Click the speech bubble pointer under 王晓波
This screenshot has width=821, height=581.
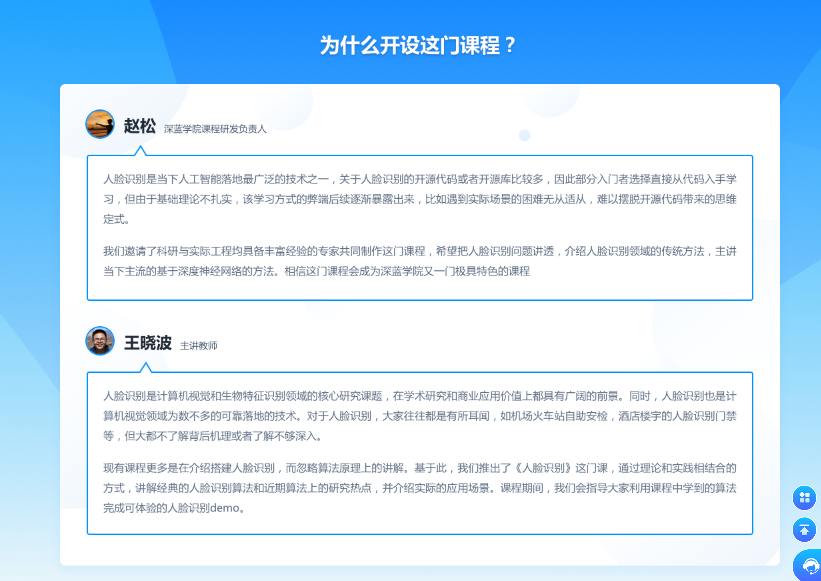141,368
